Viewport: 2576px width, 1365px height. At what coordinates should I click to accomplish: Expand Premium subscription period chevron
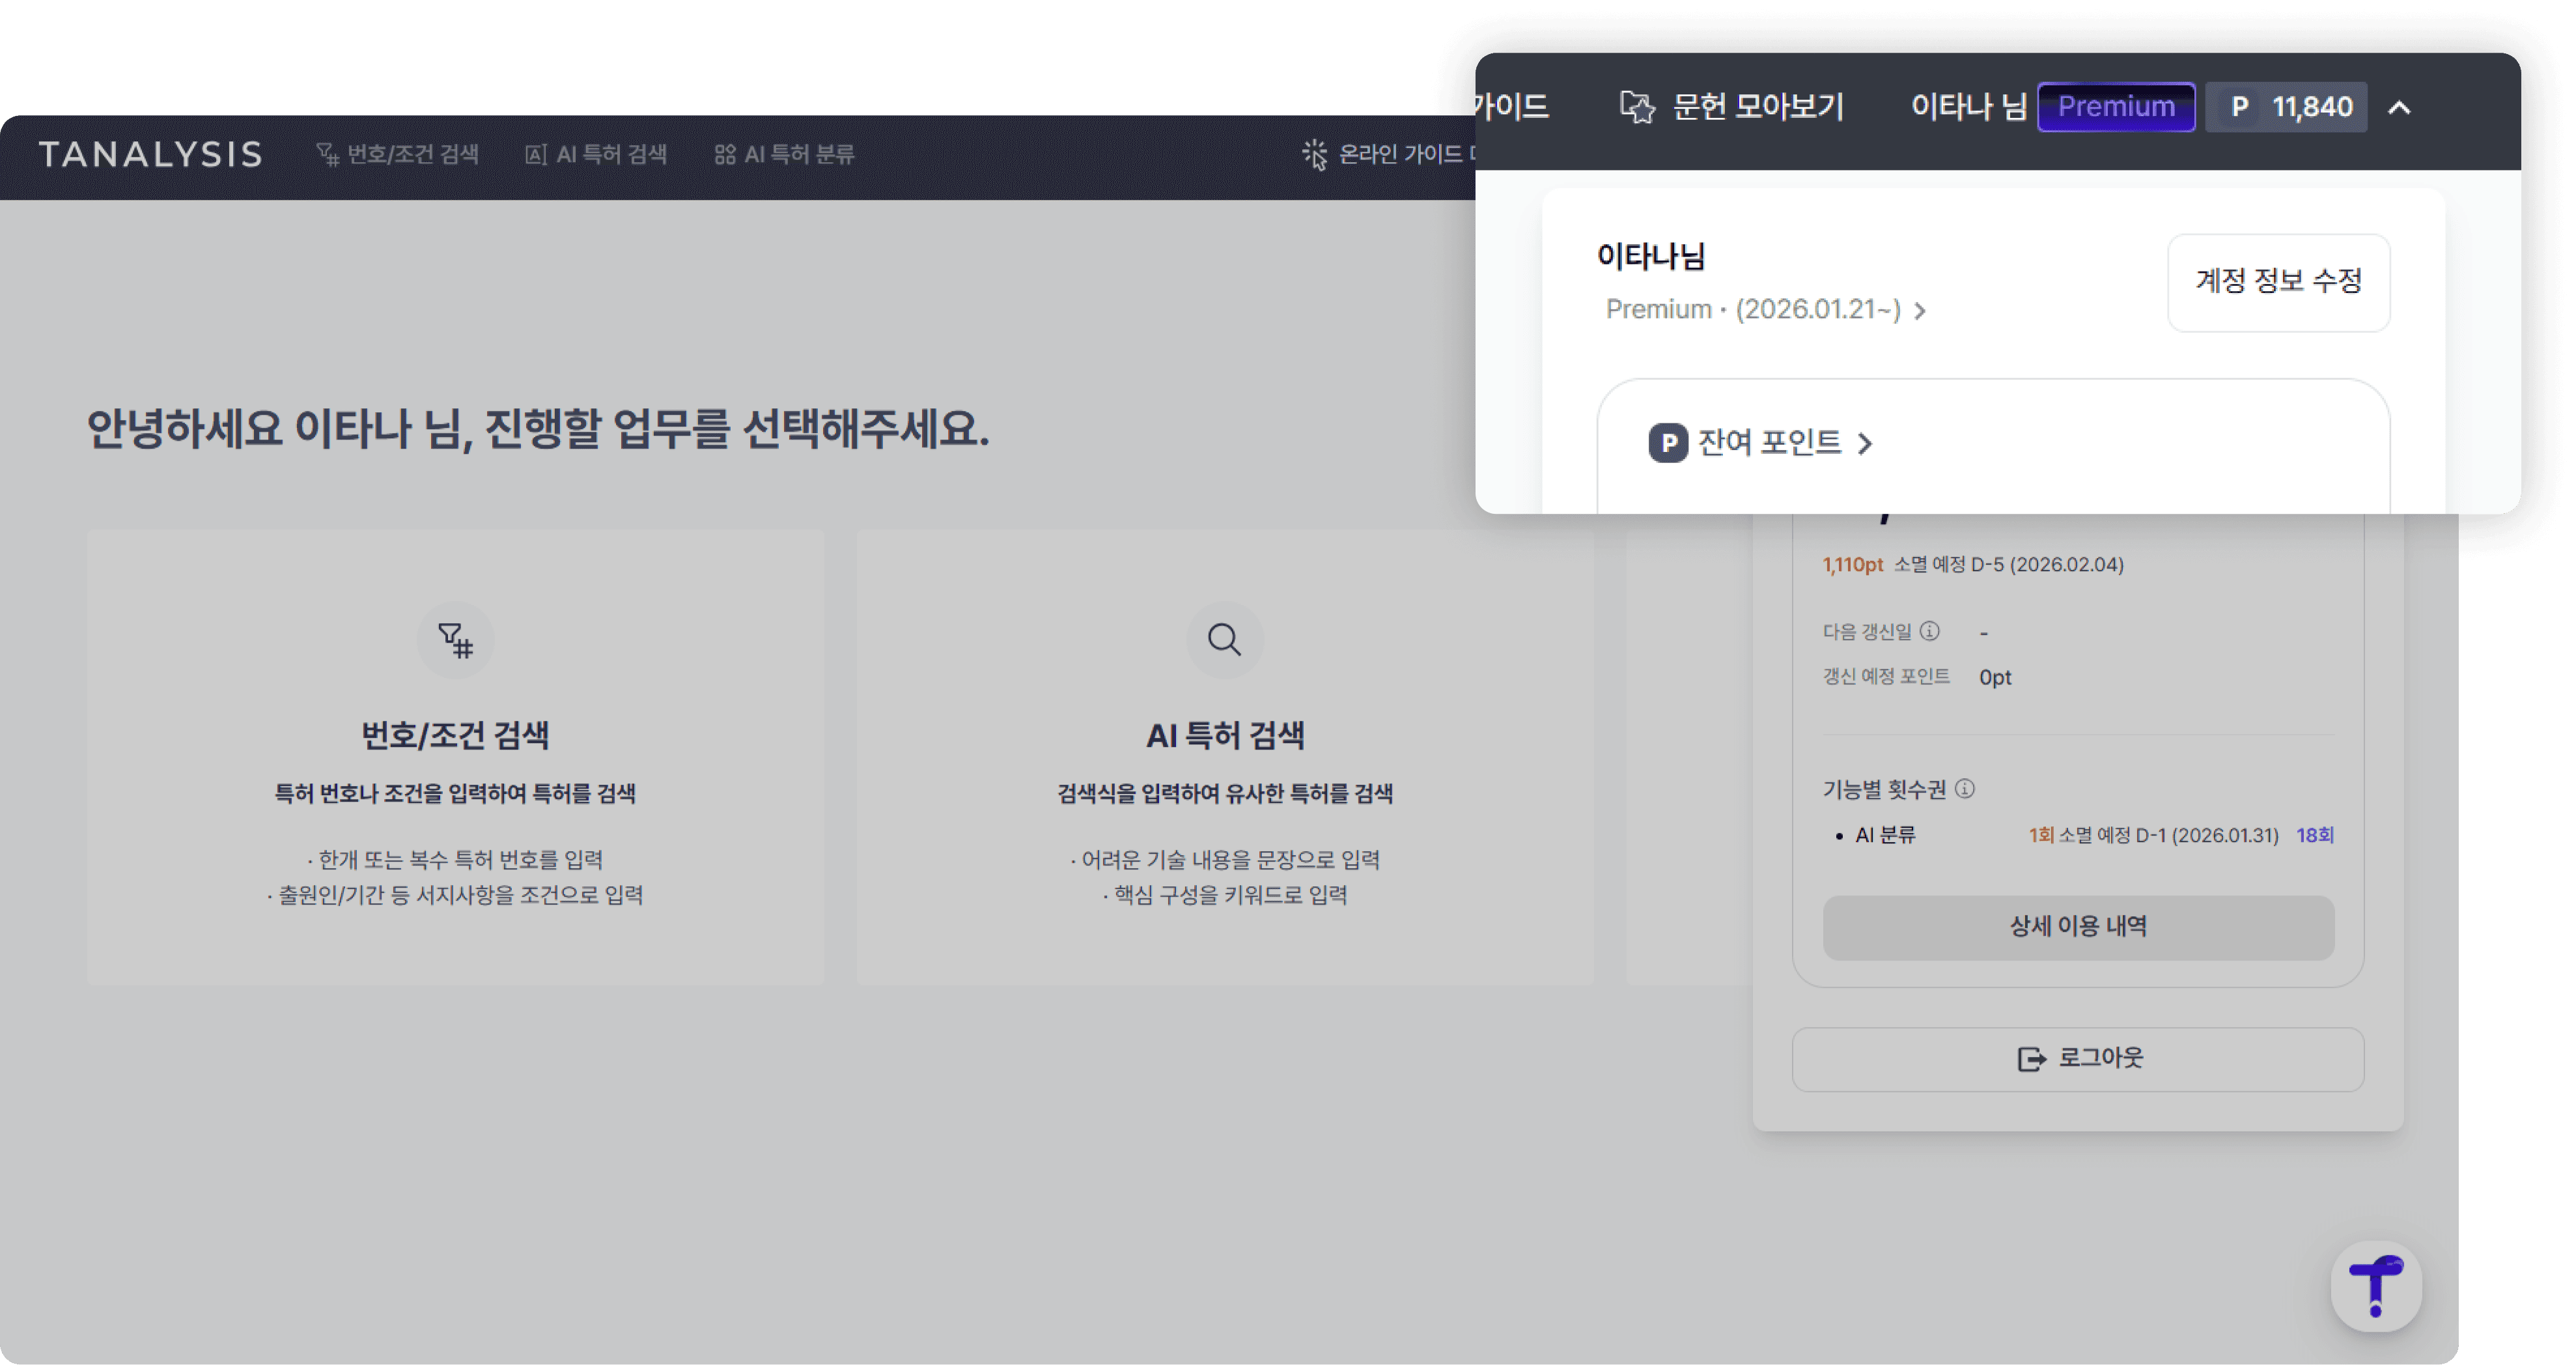1920,311
